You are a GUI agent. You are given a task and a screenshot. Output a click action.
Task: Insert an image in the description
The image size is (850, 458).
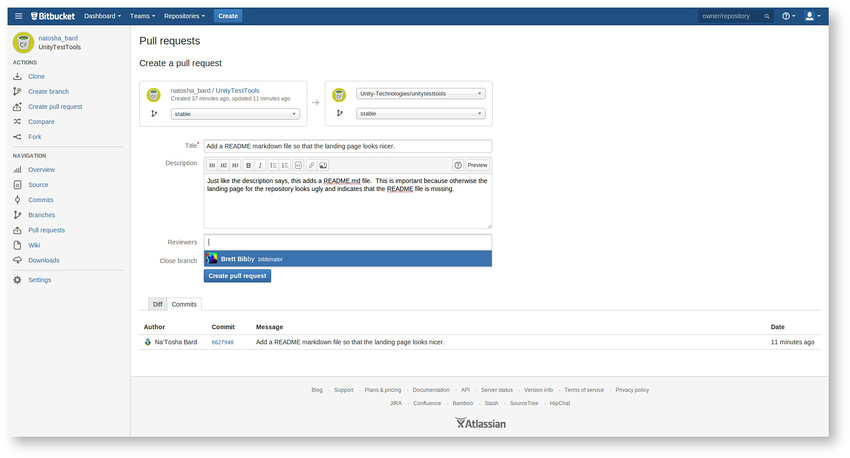coord(323,165)
